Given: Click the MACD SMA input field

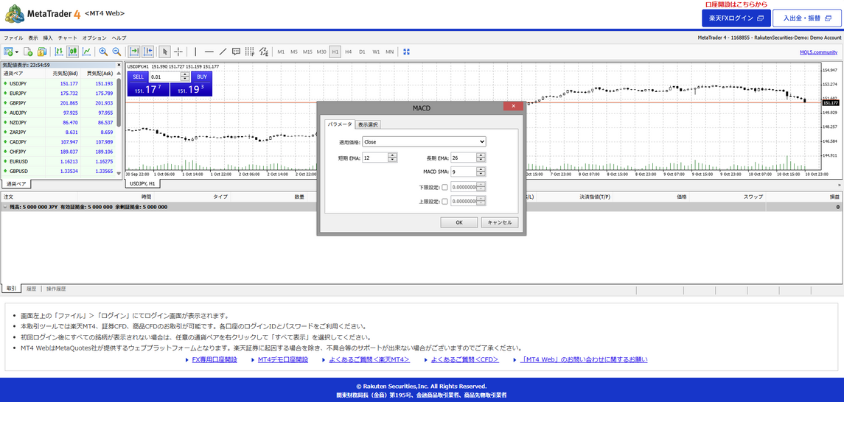Looking at the screenshot, I should pyautogui.click(x=462, y=172).
